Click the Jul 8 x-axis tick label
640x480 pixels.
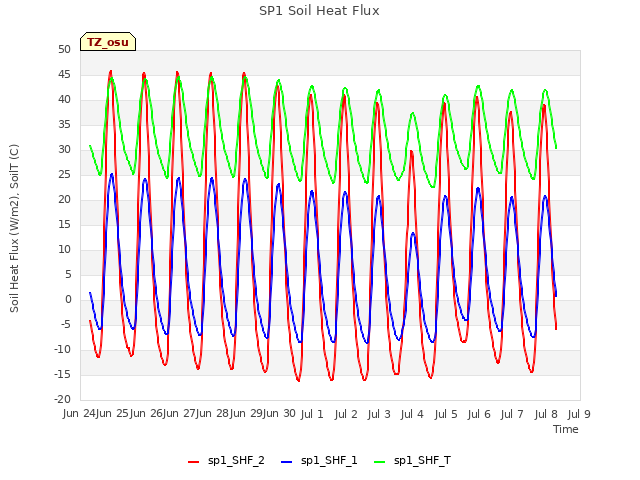tap(546, 414)
